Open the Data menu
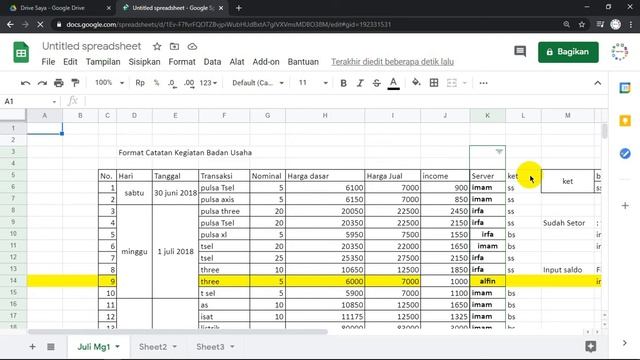Viewport: 640px width, 360px height. (212, 62)
